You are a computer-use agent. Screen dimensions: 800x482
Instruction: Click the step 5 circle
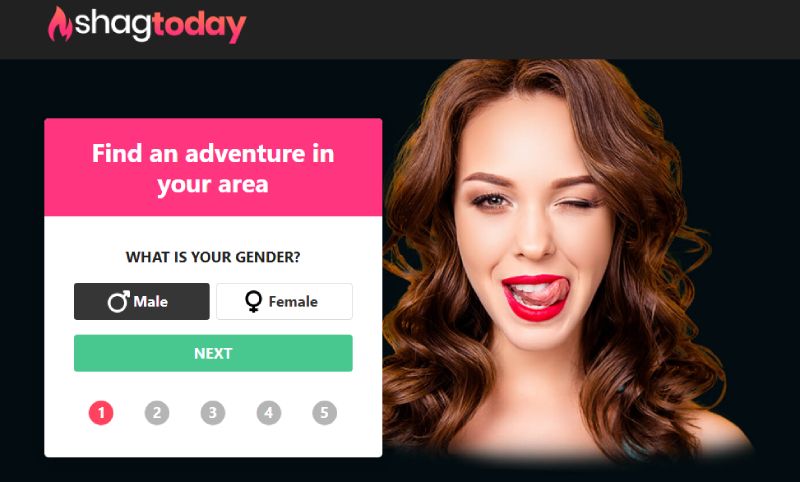324,413
